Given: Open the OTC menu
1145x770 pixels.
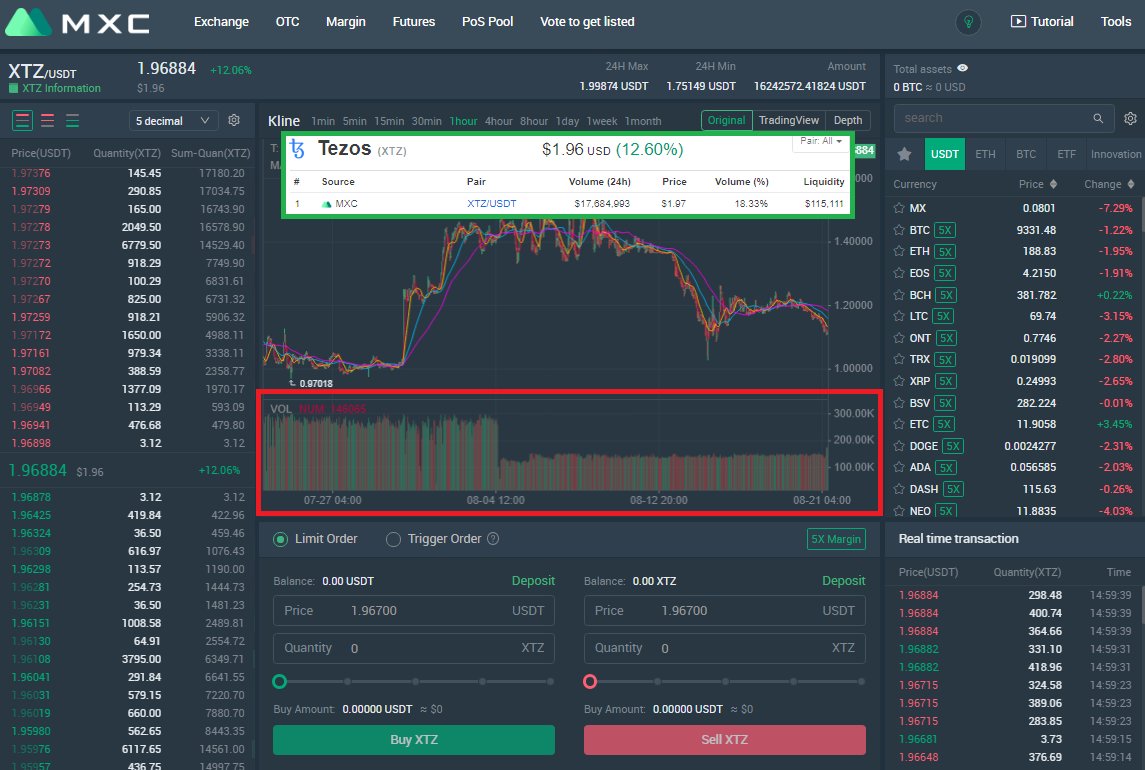Looking at the screenshot, I should [x=288, y=22].
